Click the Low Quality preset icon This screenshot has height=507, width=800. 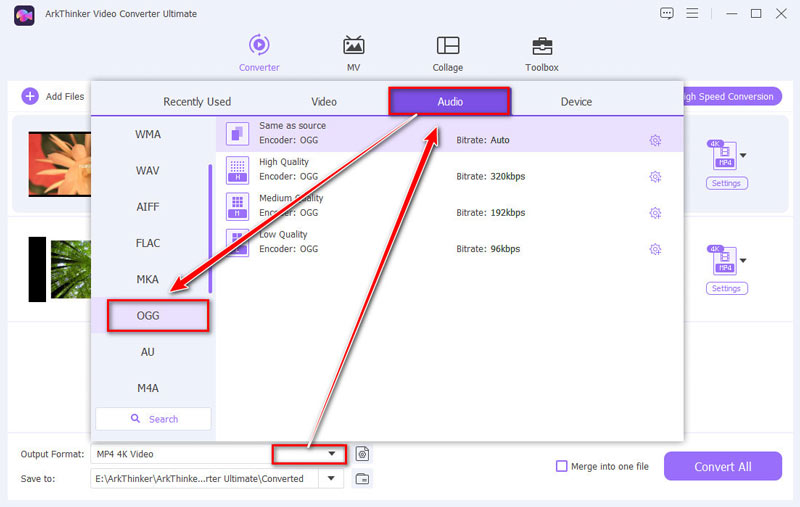coord(237,243)
